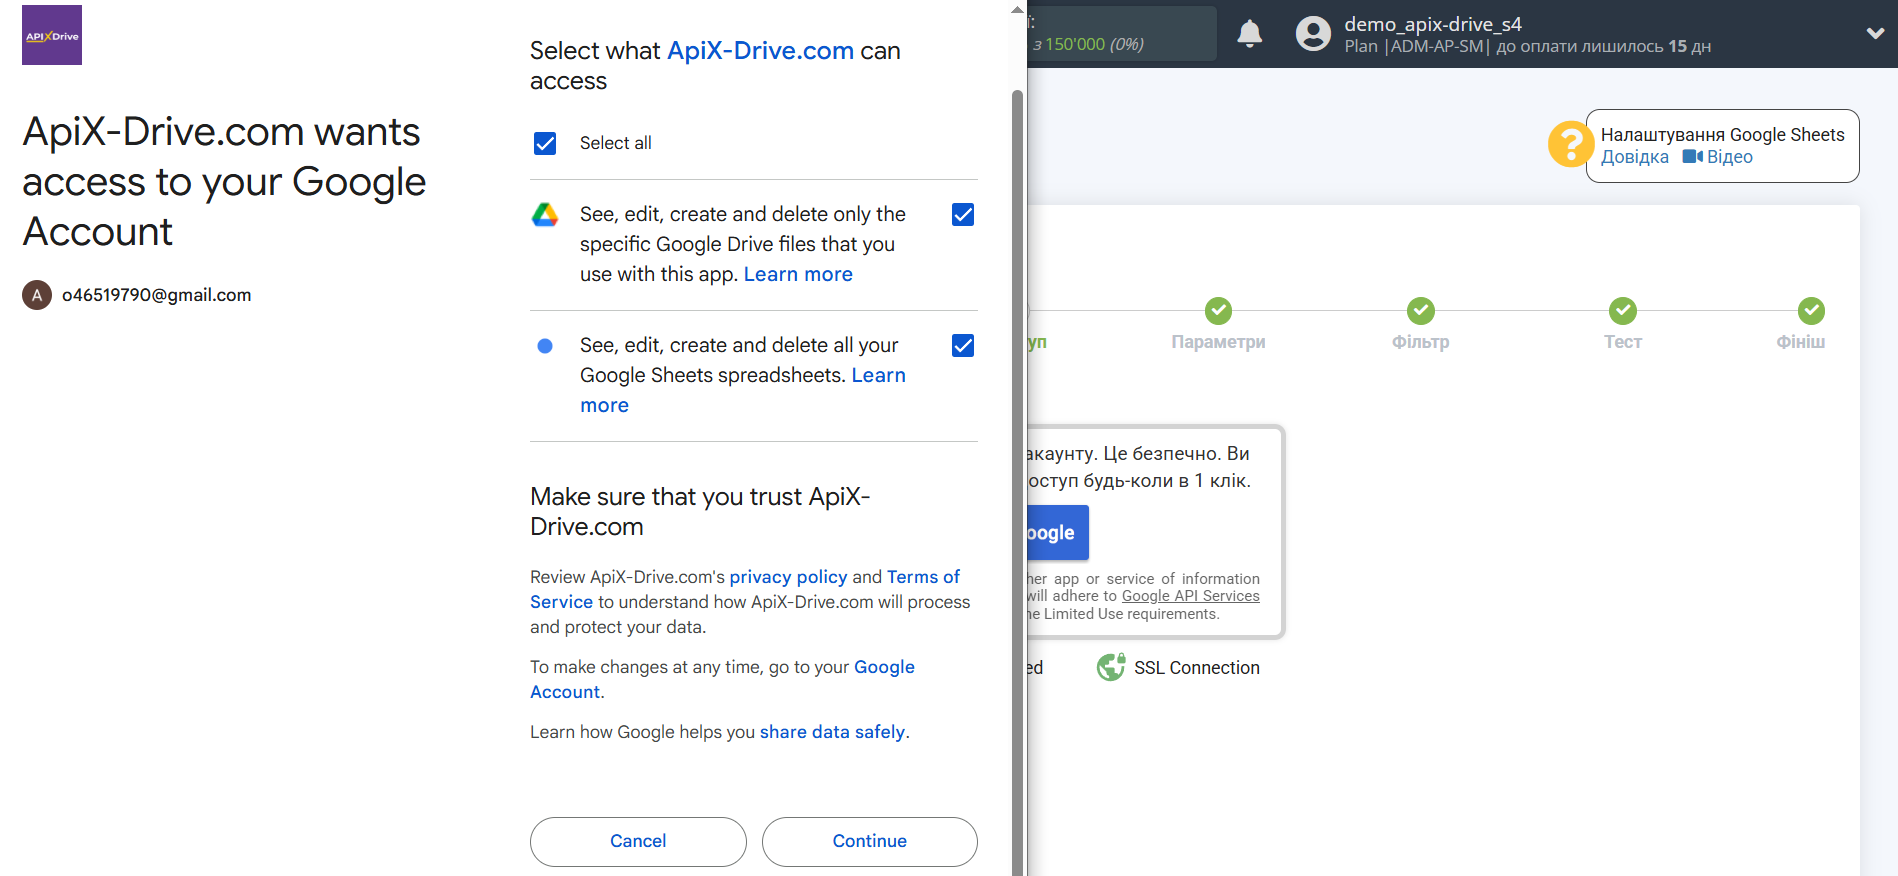Select the Фільтр step label

coord(1420,342)
